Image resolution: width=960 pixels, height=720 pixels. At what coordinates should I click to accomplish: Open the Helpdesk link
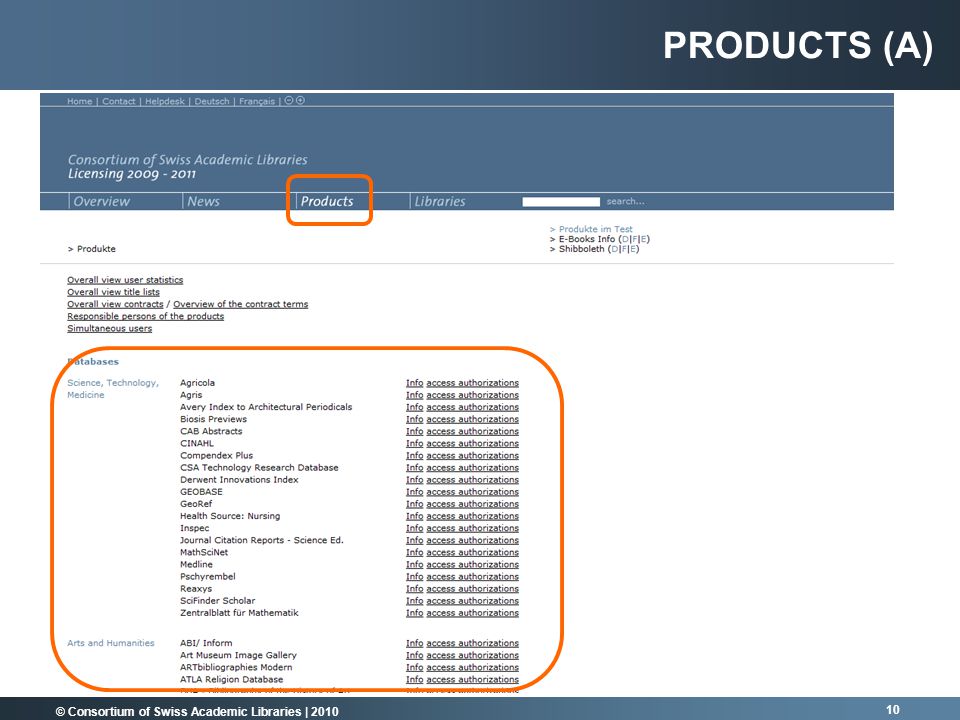pos(165,101)
